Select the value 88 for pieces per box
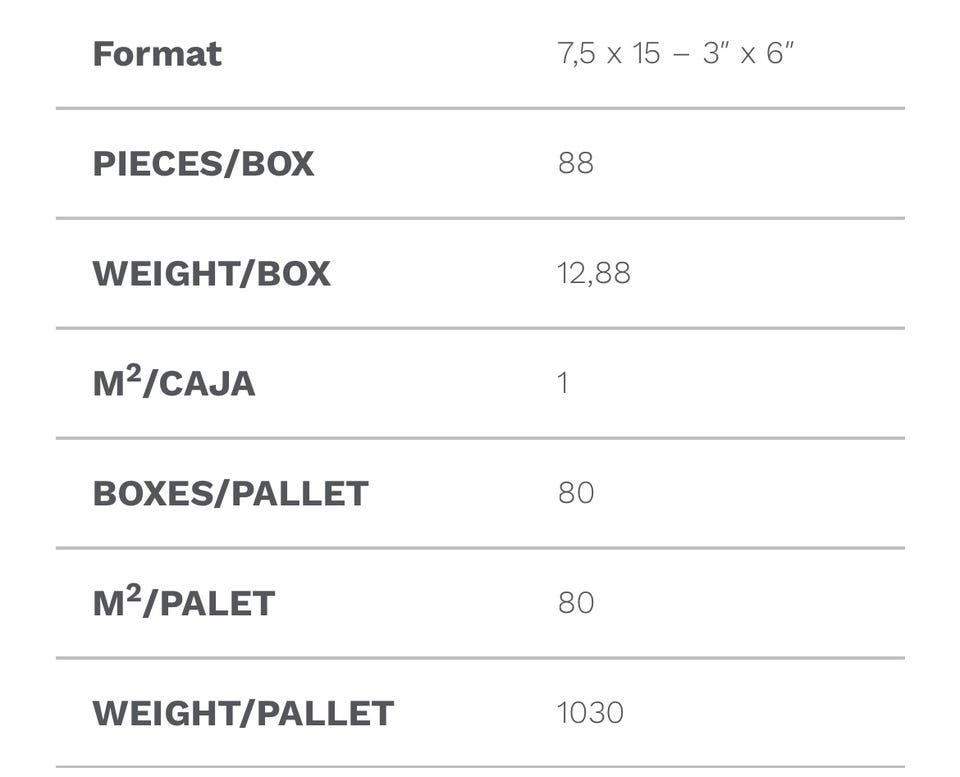Image resolution: width=960 pixels, height=777 pixels. point(576,163)
